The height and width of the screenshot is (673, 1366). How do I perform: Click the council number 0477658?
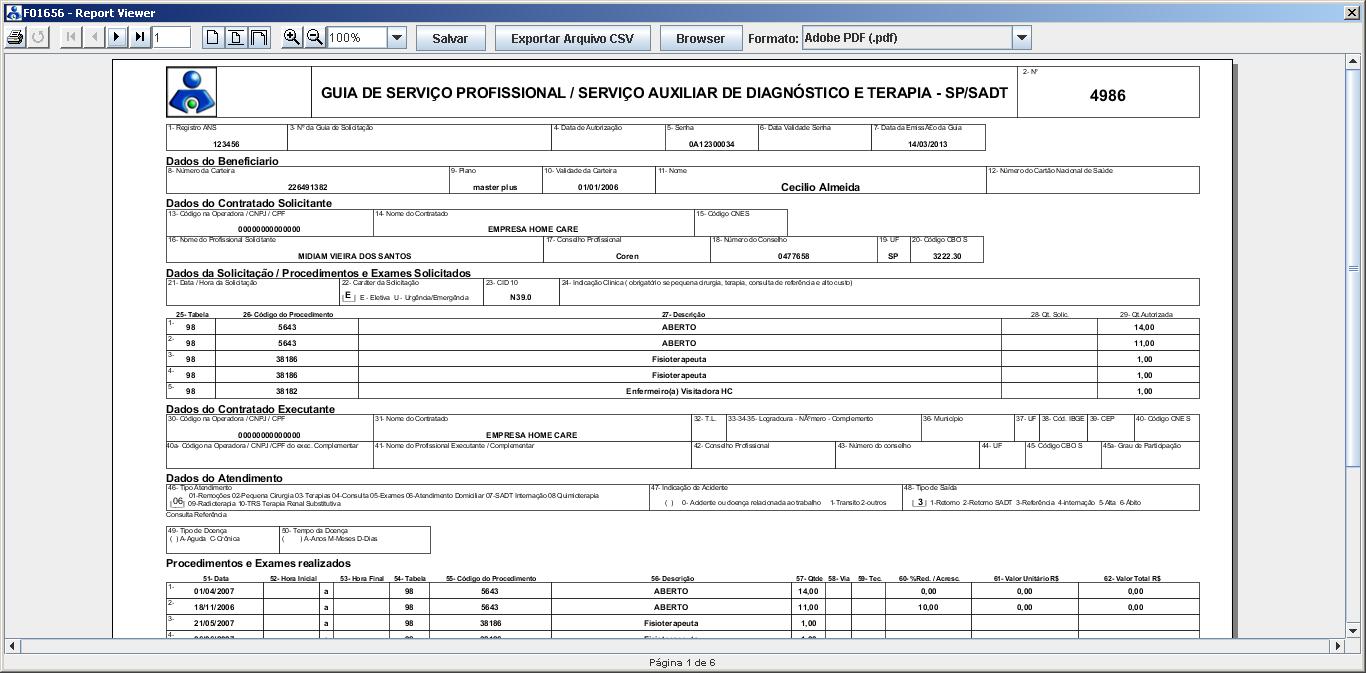point(794,256)
